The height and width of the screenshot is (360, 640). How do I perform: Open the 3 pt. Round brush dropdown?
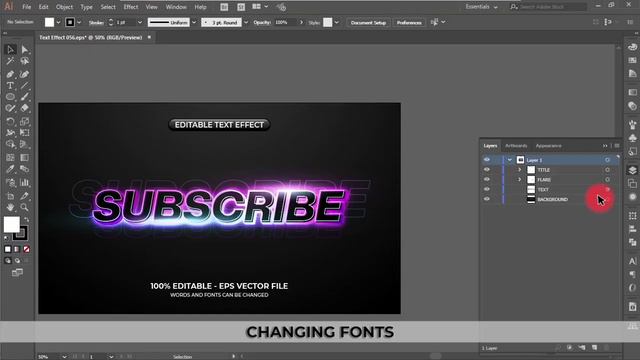[246, 22]
